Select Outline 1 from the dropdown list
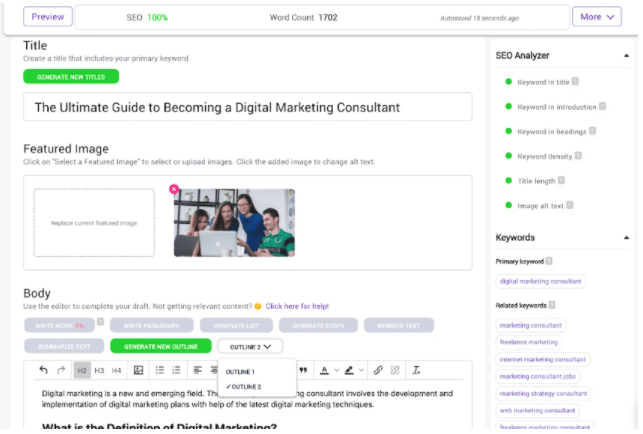643x434 pixels. pos(240,372)
